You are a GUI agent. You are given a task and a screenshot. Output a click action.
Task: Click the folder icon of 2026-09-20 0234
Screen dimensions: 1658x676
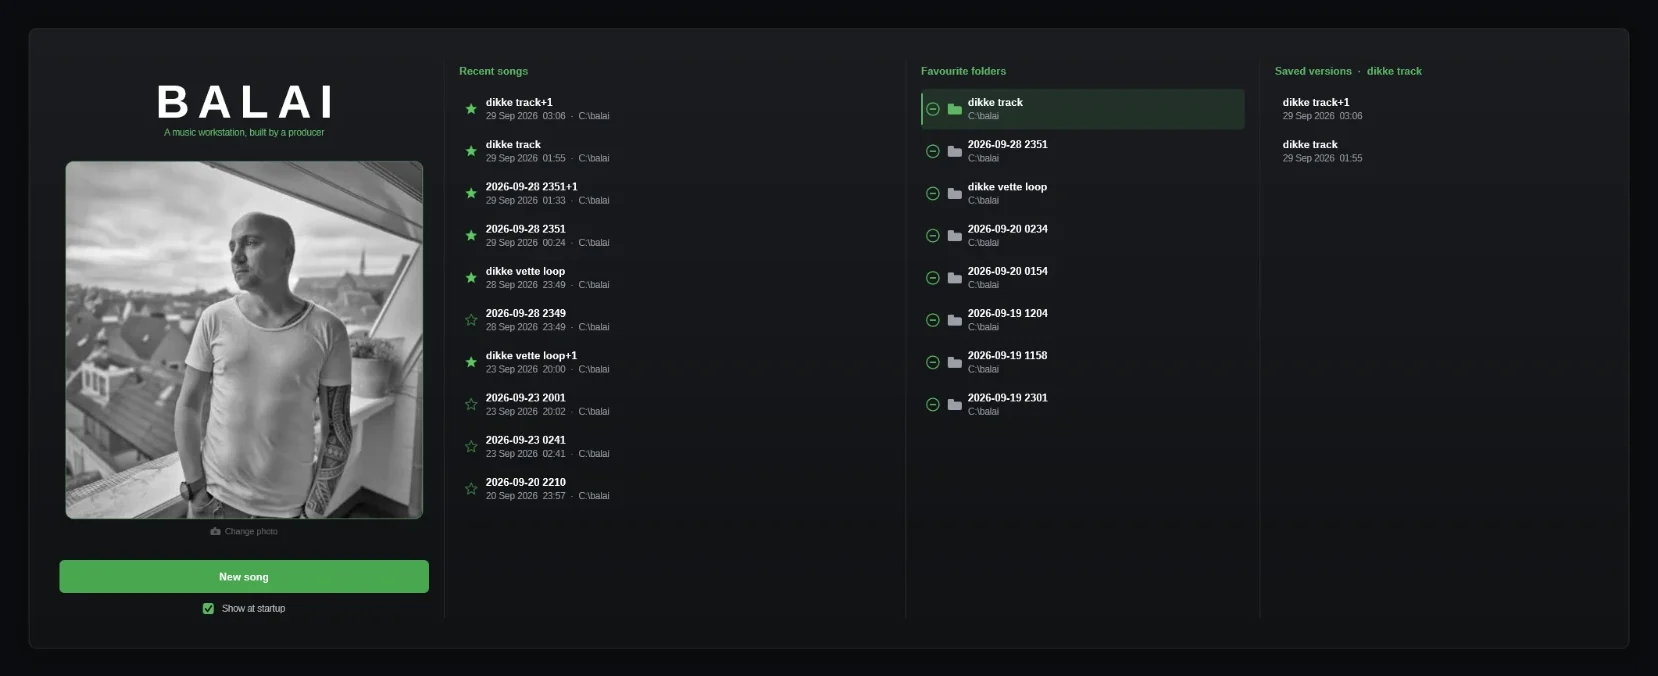[955, 236]
